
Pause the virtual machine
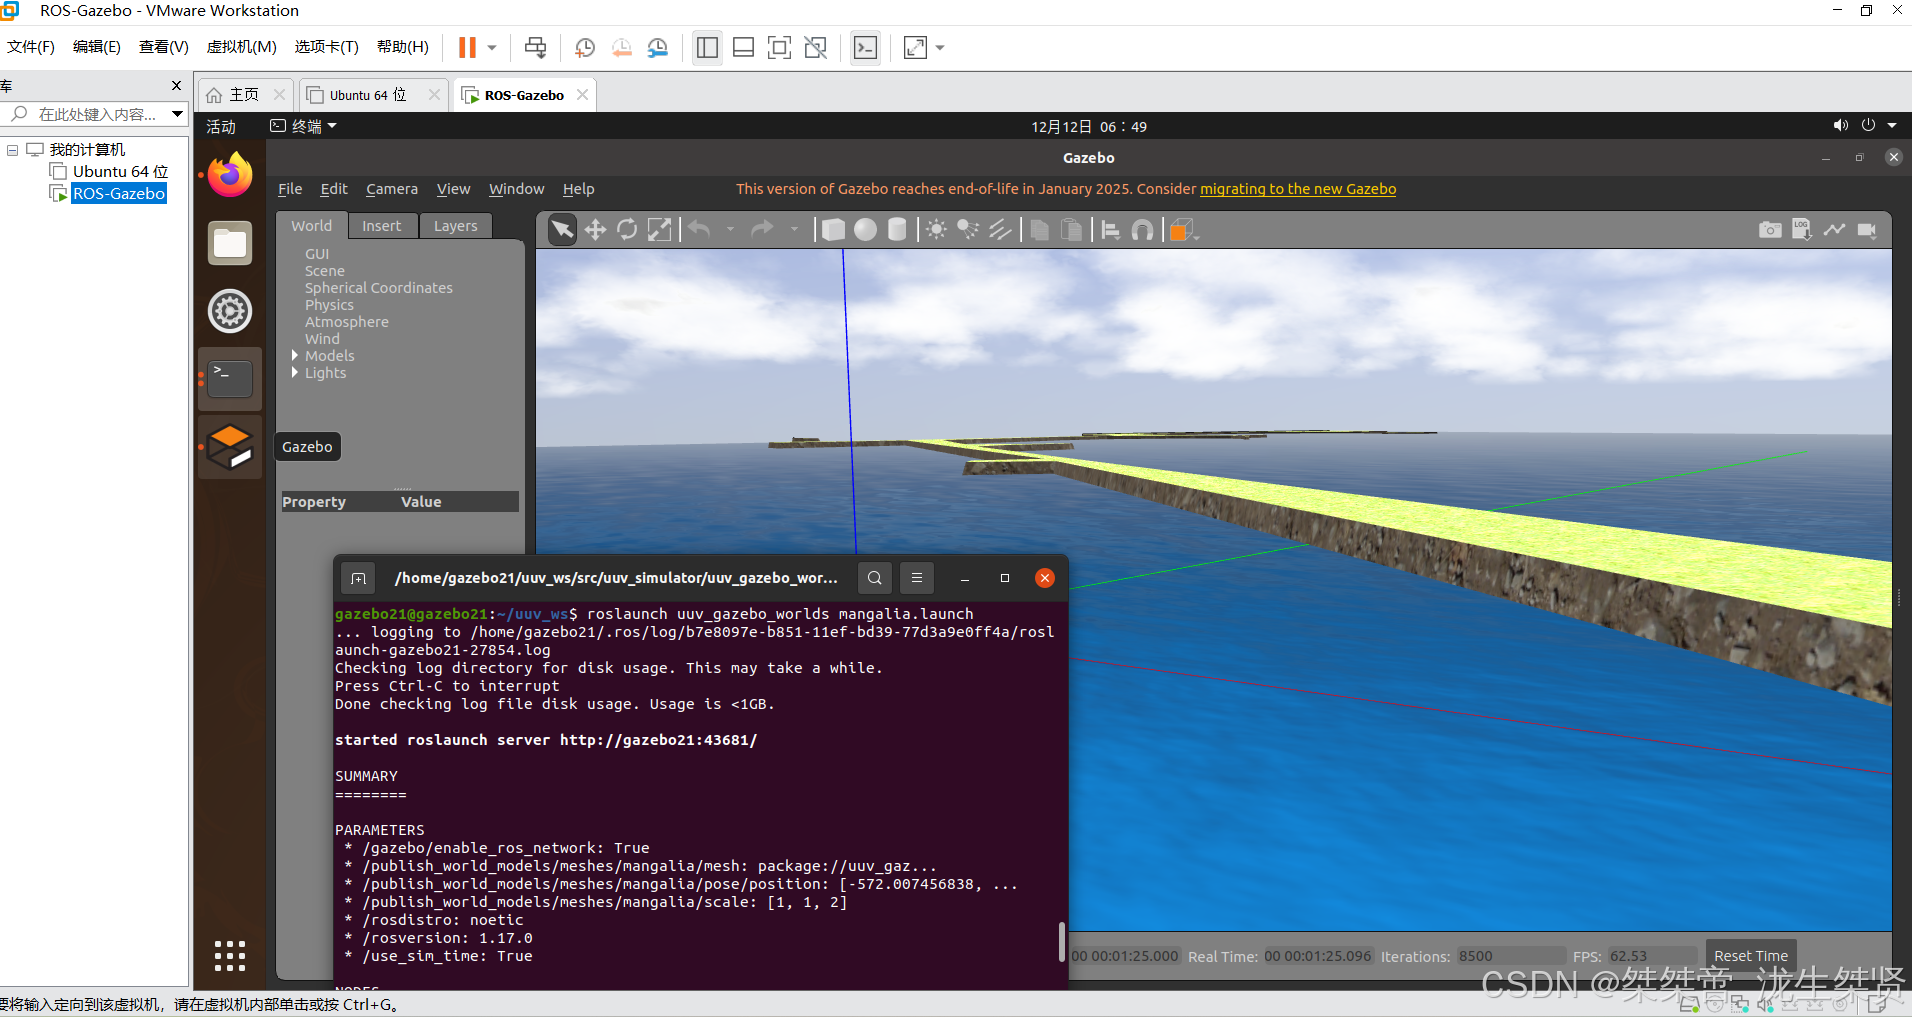pos(467,47)
